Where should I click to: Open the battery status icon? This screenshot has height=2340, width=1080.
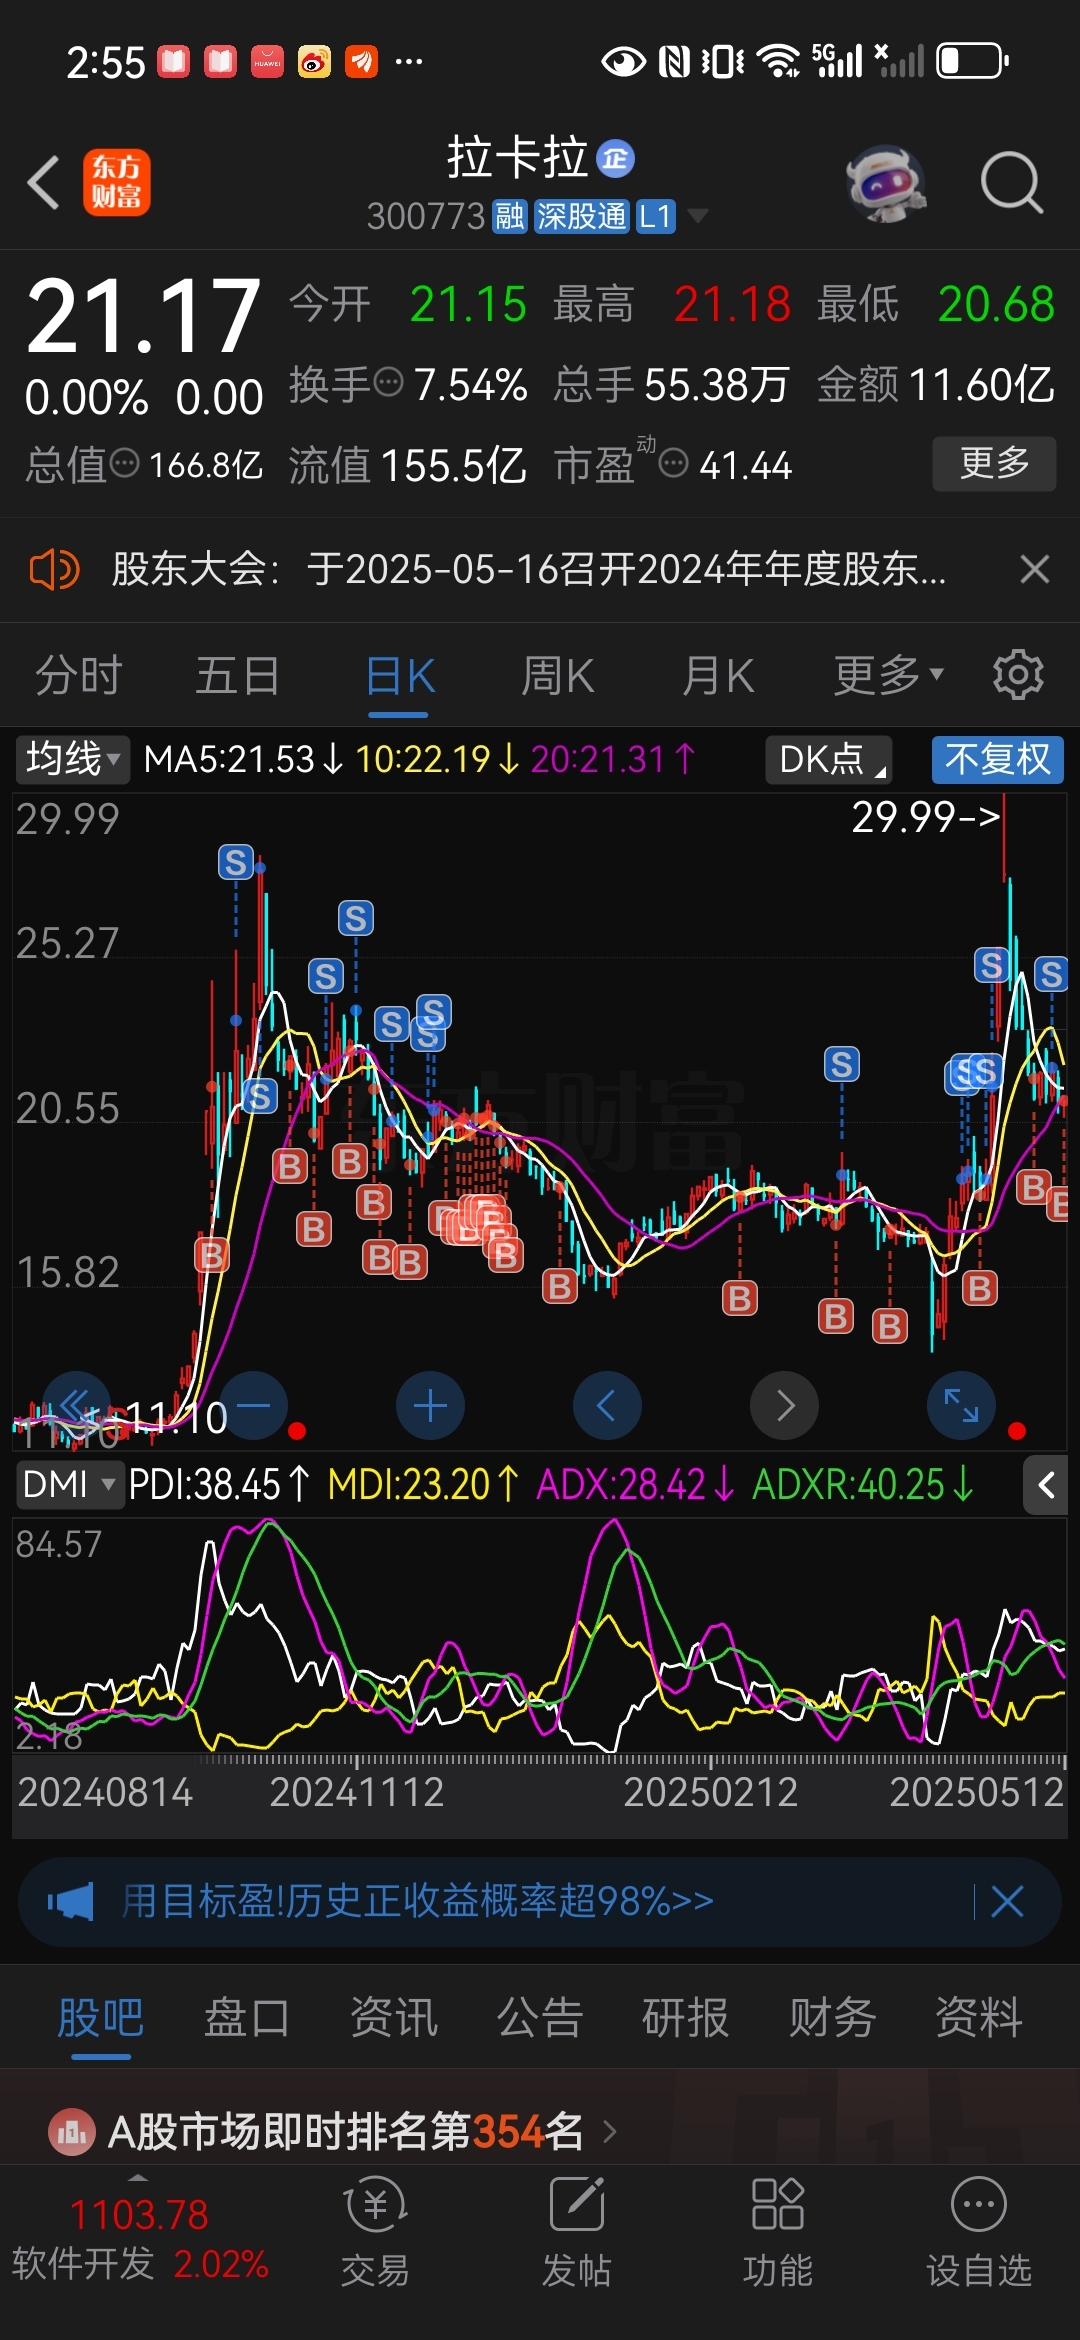coord(973,61)
